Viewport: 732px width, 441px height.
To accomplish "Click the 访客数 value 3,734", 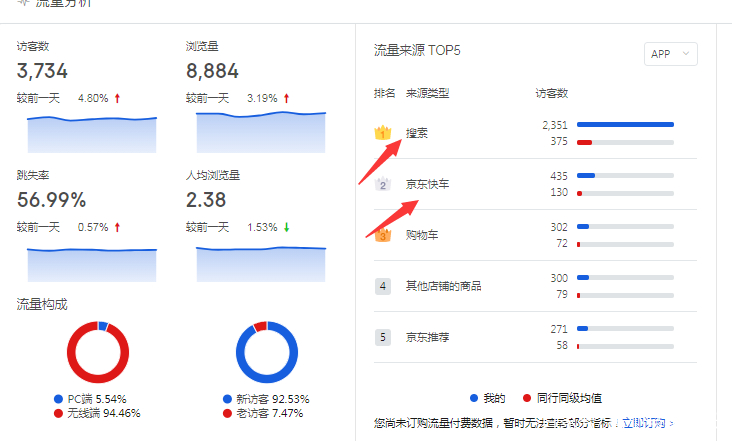I will coord(42,71).
